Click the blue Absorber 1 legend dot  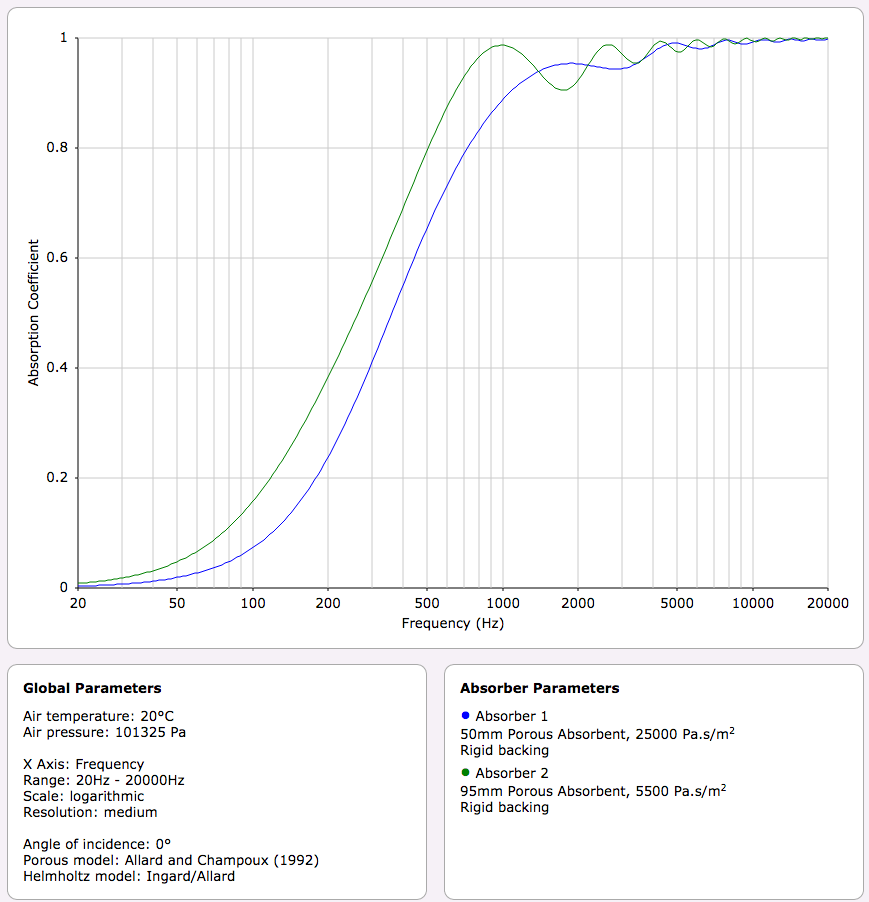pos(465,715)
